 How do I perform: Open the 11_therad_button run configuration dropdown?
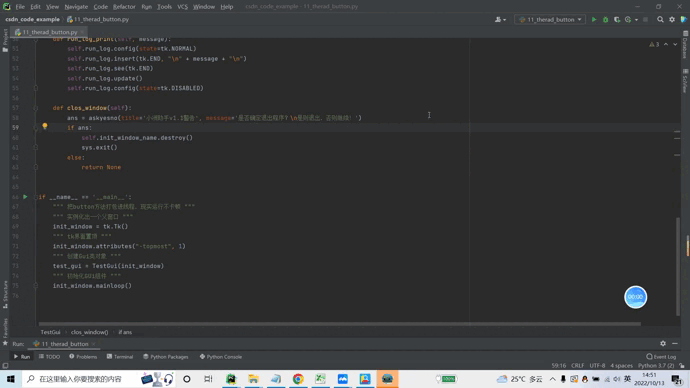pos(550,19)
